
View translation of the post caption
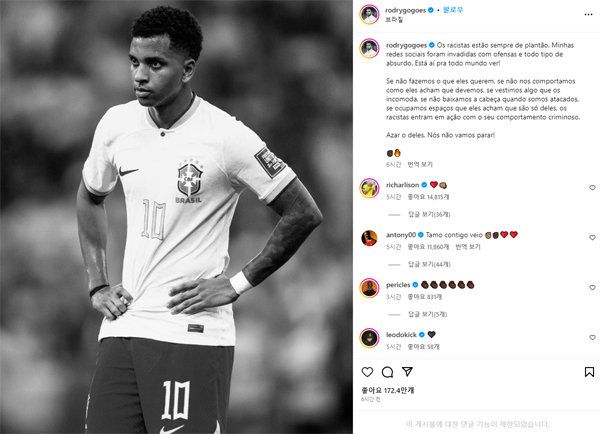(420, 165)
